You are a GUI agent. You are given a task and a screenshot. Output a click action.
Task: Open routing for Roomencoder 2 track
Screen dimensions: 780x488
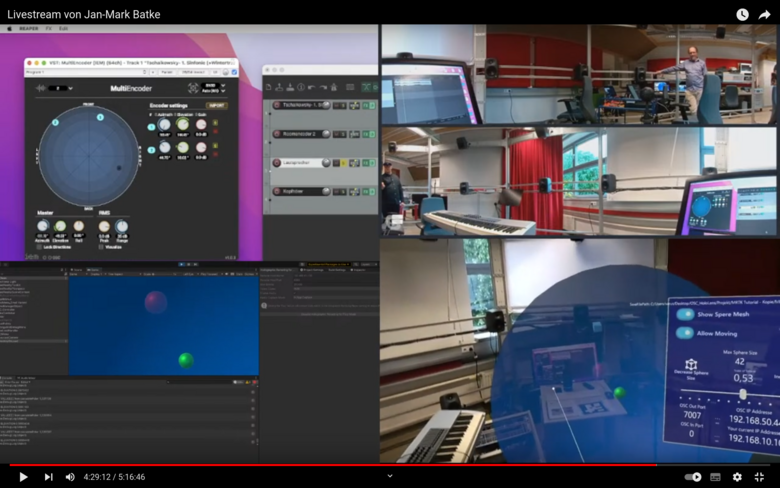pyautogui.click(x=355, y=134)
